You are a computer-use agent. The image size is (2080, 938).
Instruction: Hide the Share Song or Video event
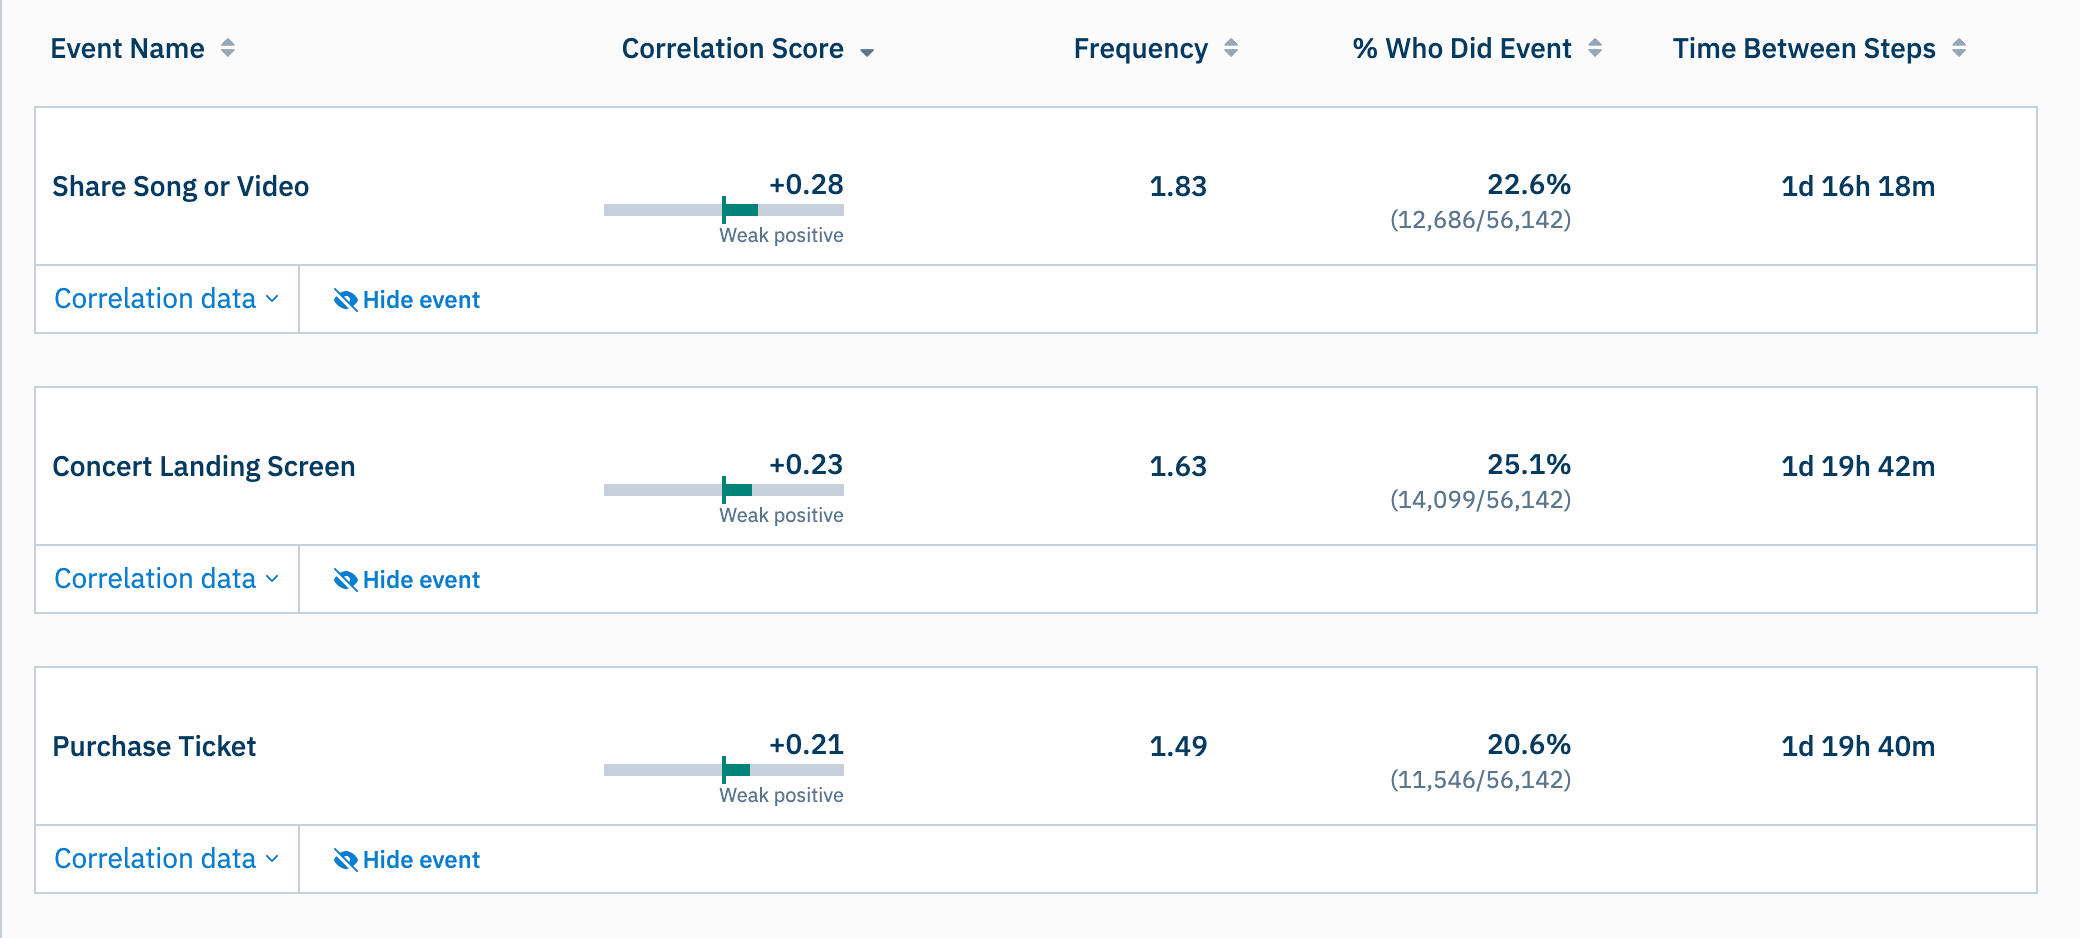tap(421, 299)
